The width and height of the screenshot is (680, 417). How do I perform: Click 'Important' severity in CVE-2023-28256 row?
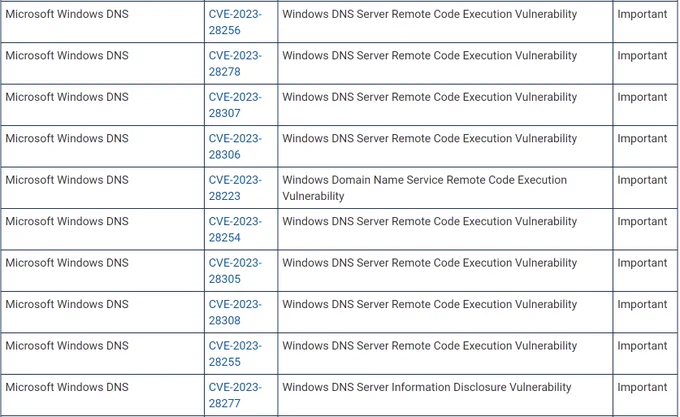click(642, 14)
